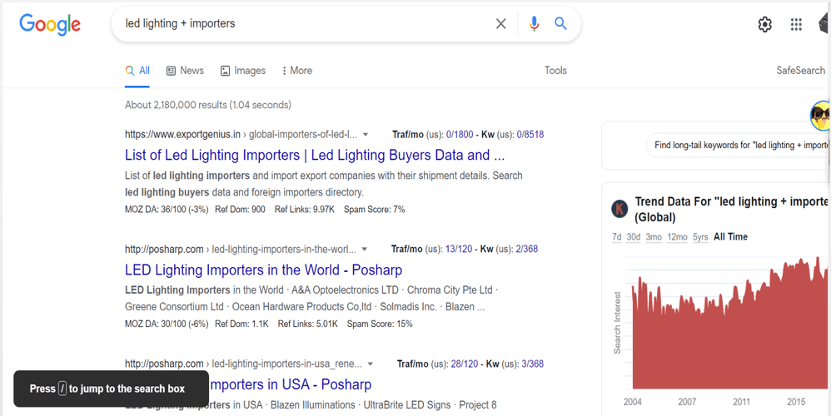Expand dropdown arrow beside led-lighting-importers-in-usa URL
The height and width of the screenshot is (416, 832).
tap(370, 365)
